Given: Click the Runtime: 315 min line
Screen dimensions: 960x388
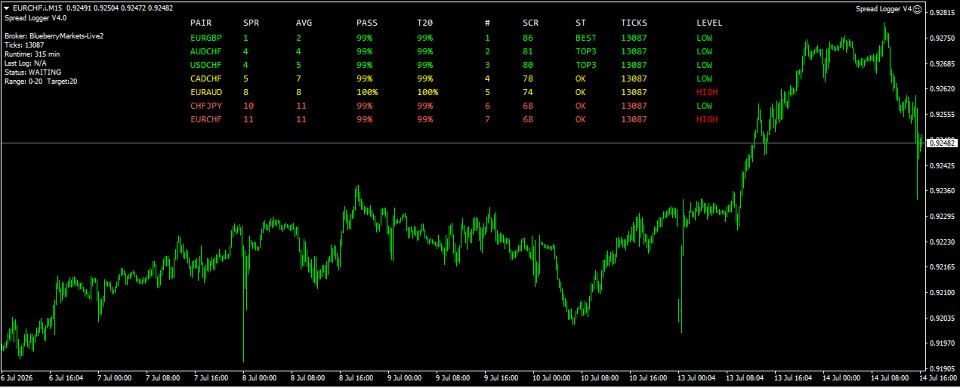Looking at the screenshot, I should [31, 54].
